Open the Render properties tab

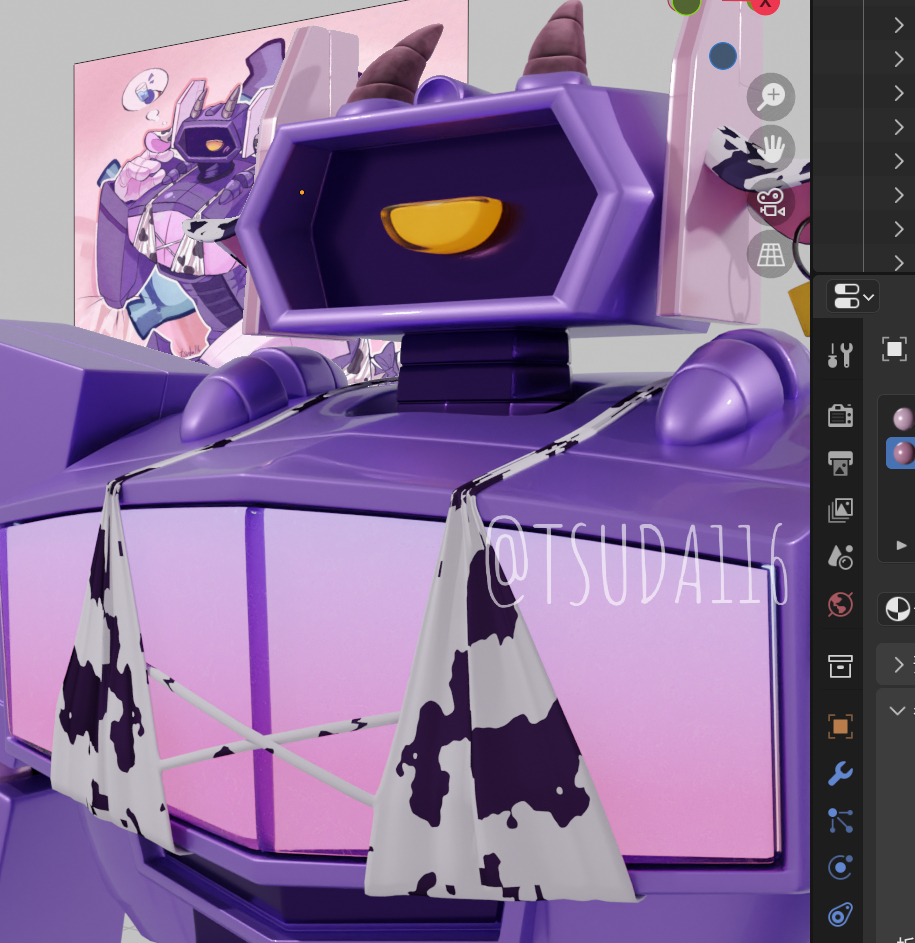tap(840, 415)
